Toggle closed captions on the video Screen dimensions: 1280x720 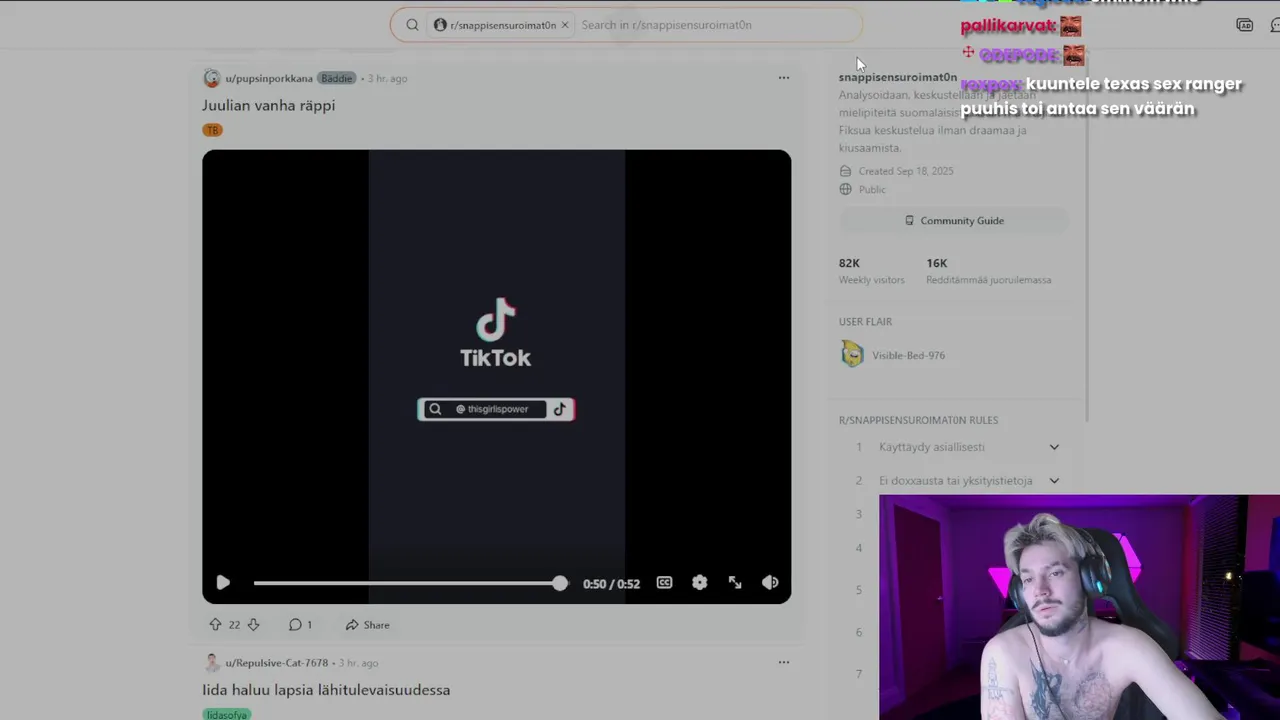tap(664, 583)
